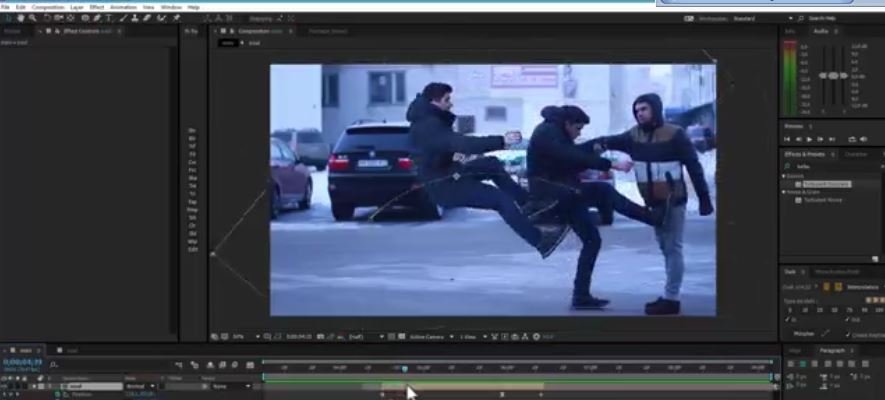Select the Clone Stamp tool
Viewport: 885px width, 400px height.
click(x=135, y=18)
